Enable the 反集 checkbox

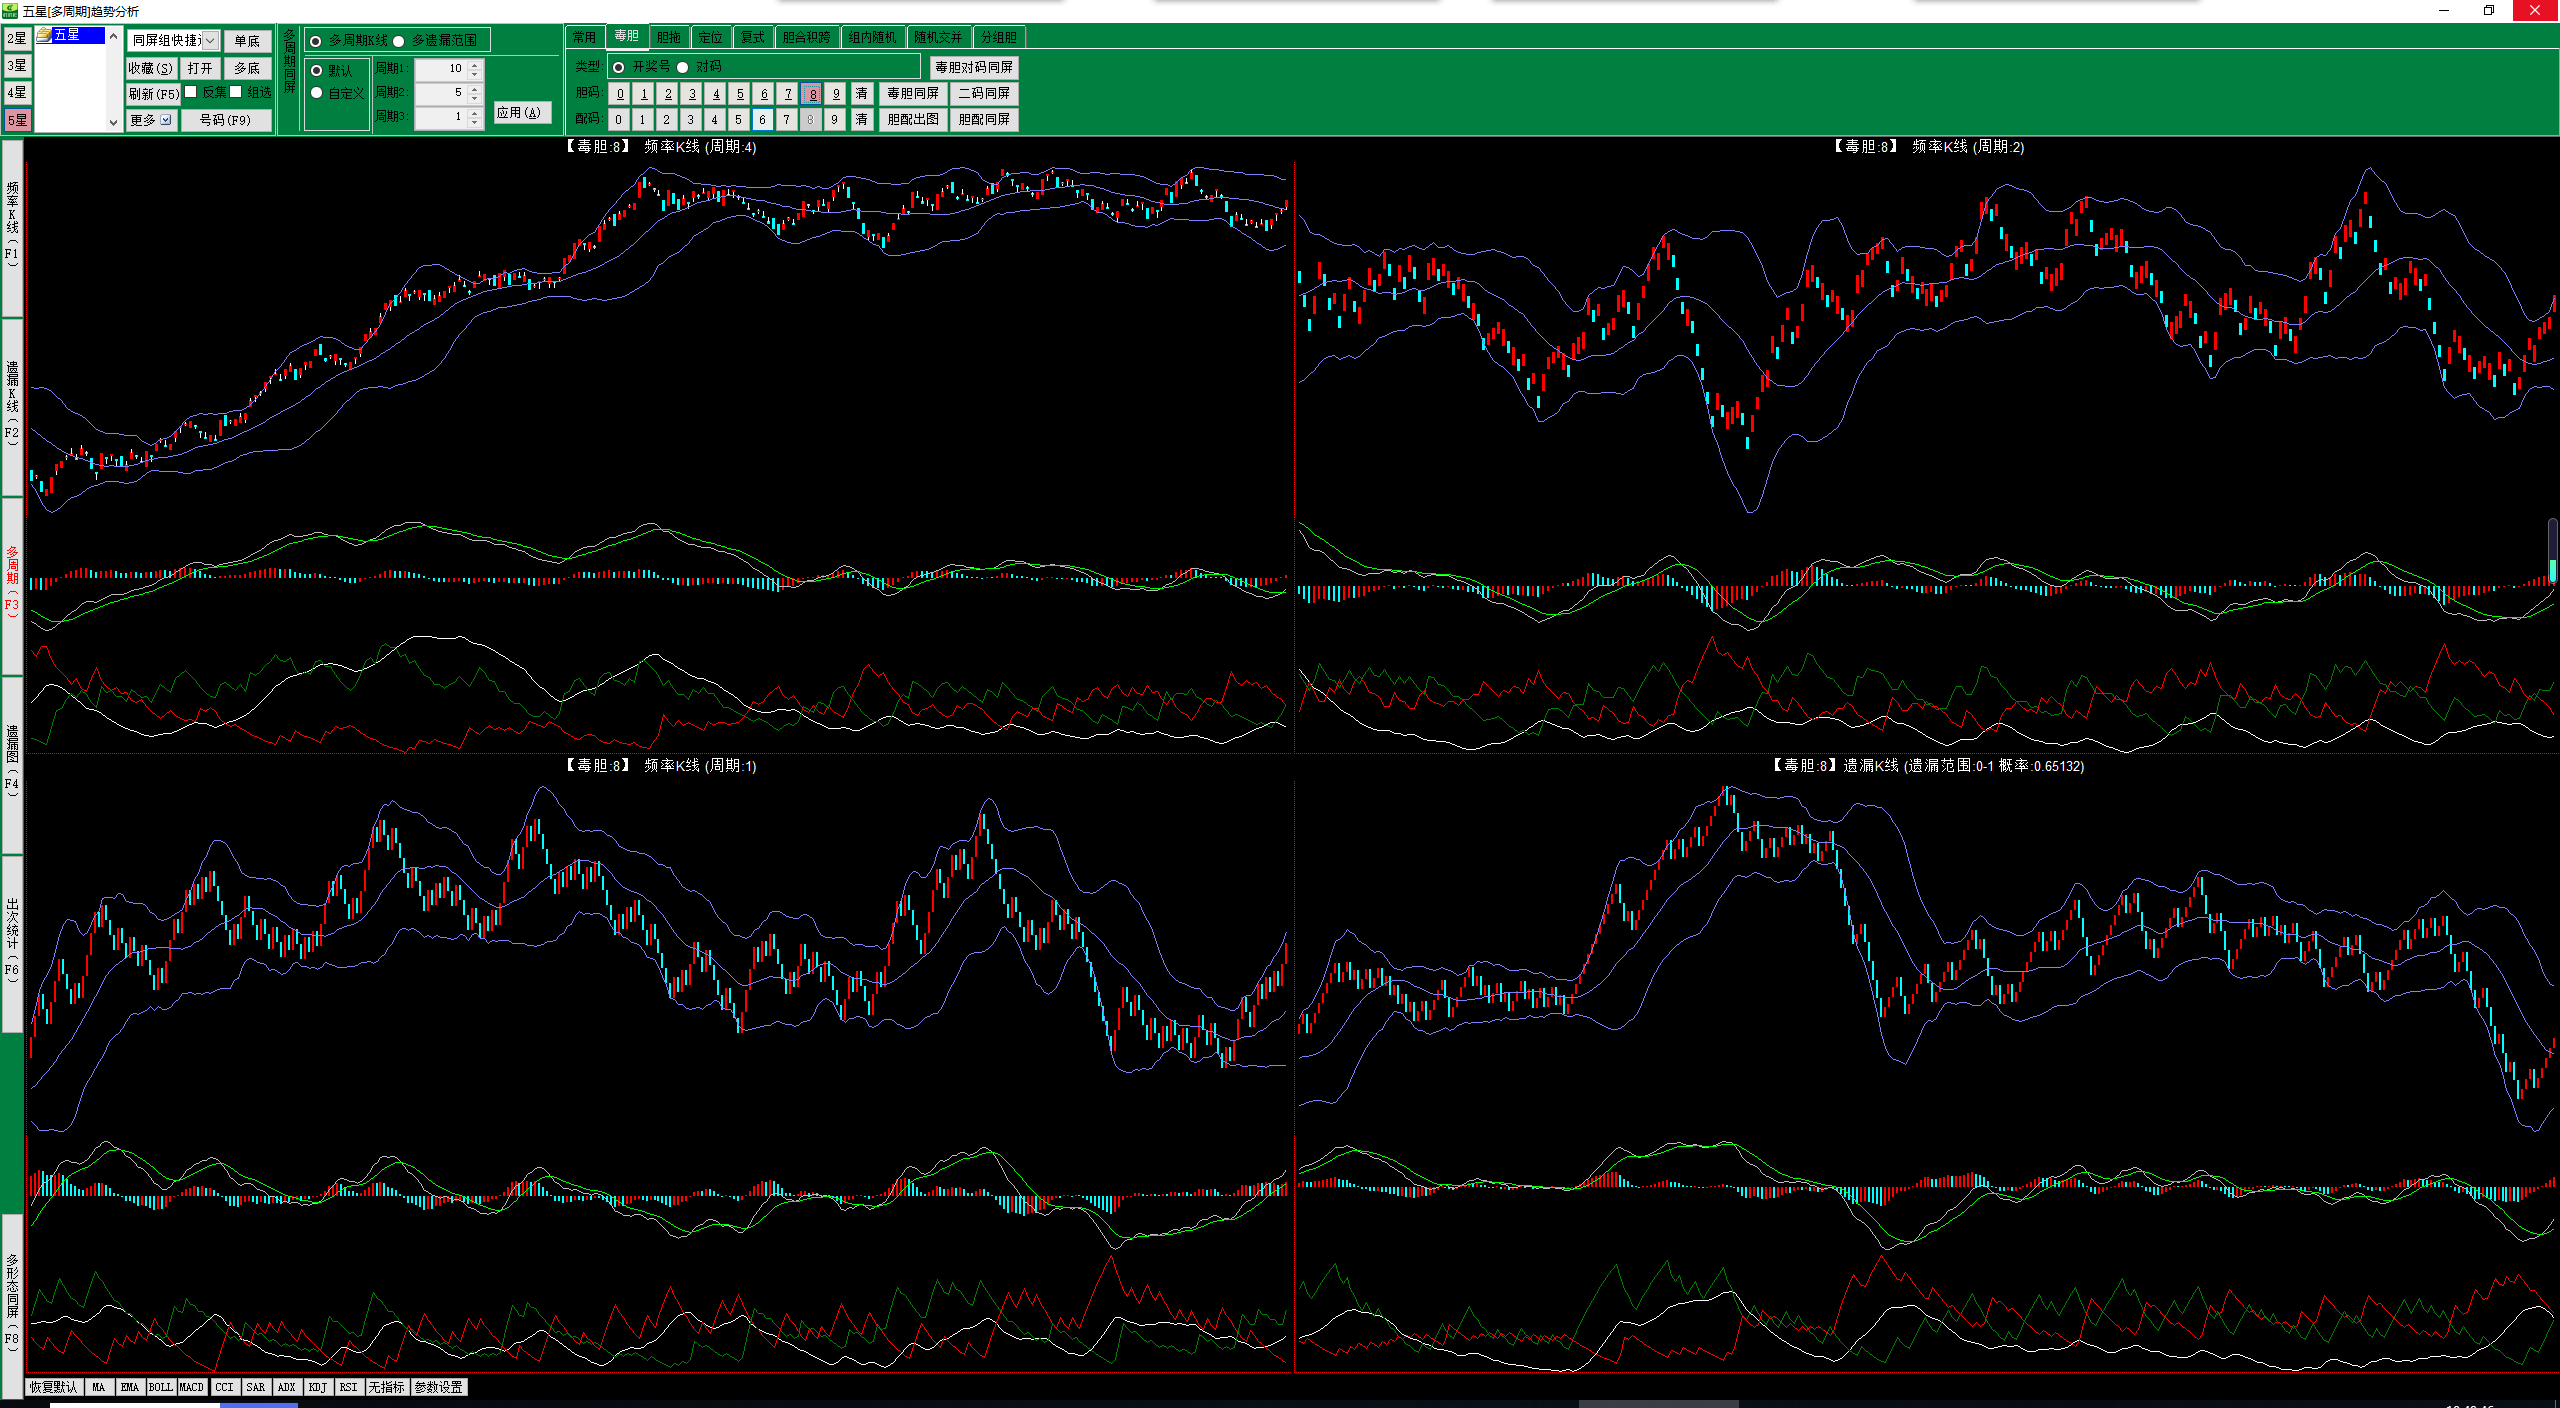191,92
